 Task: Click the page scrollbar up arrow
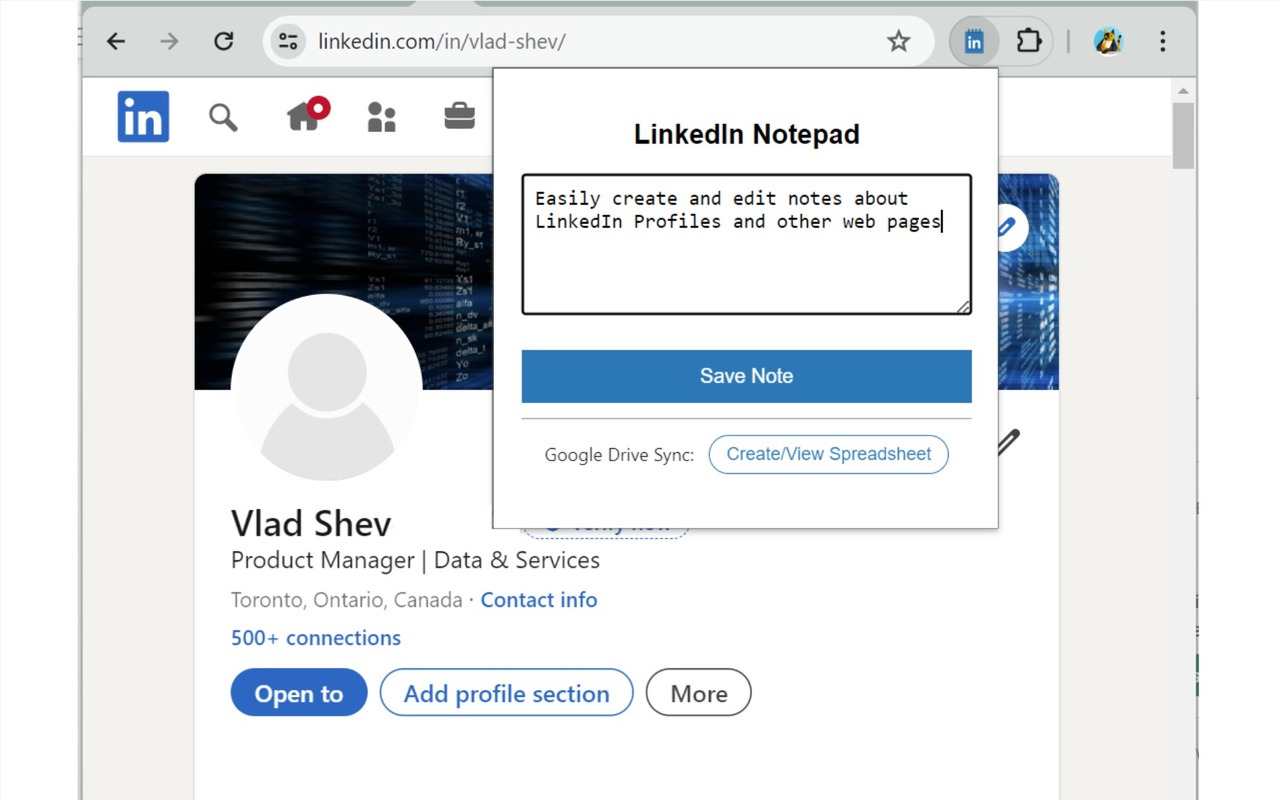click(x=1184, y=91)
